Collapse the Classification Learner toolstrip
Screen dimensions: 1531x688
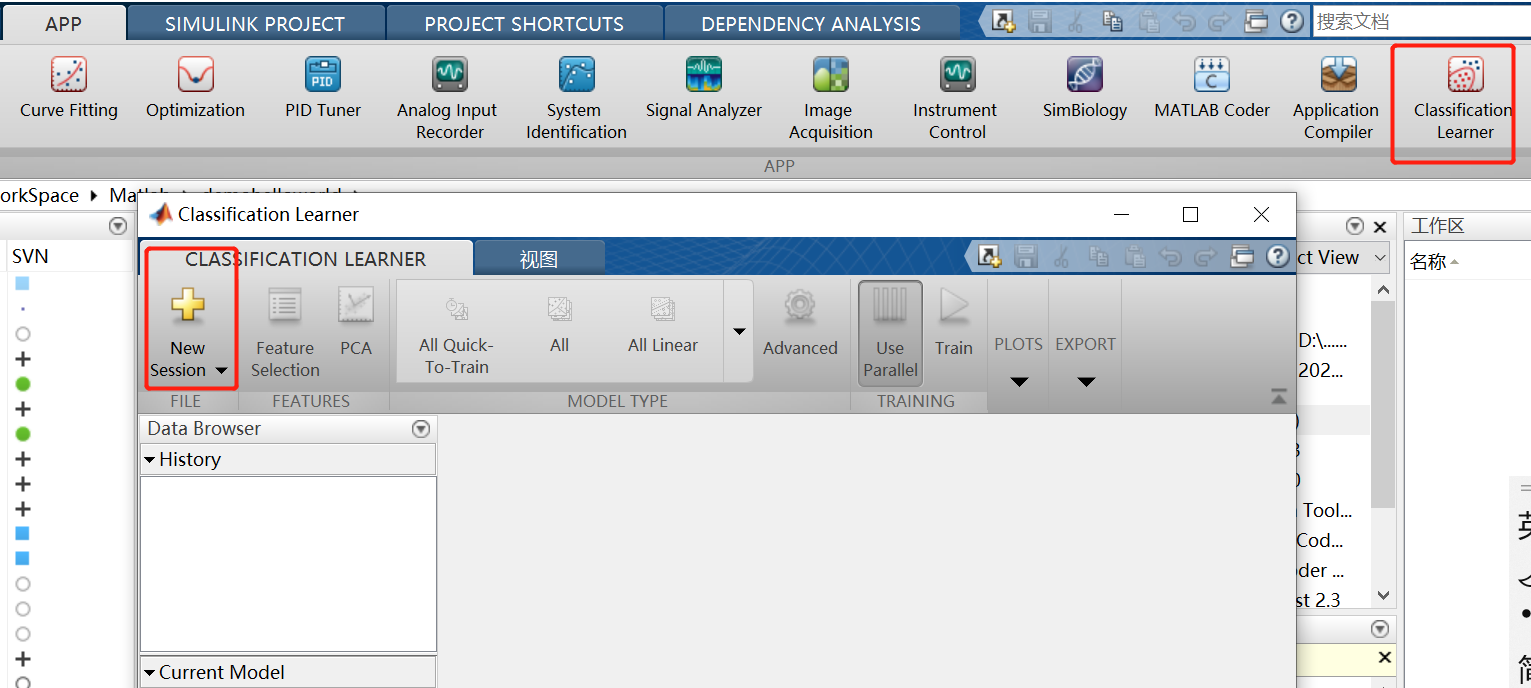1278,397
